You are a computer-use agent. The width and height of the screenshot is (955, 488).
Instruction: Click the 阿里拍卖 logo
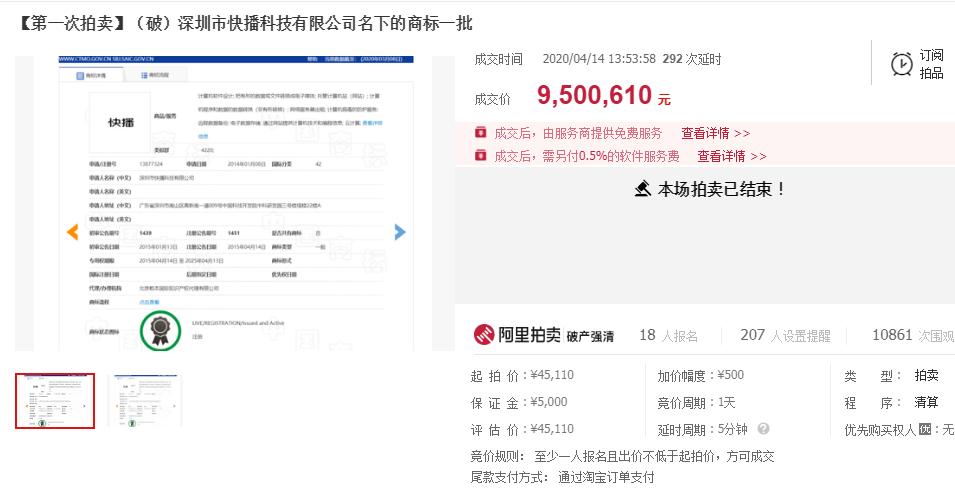tap(516, 334)
